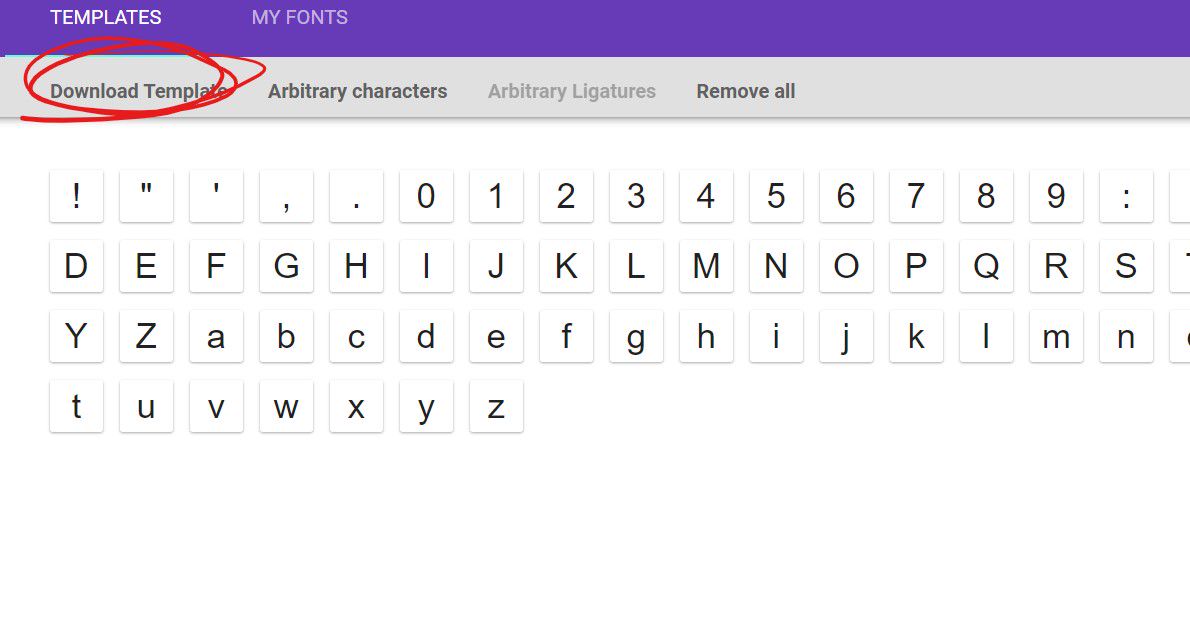The height and width of the screenshot is (636, 1190).
Task: Choose the lowercase c tile
Action: click(x=356, y=336)
